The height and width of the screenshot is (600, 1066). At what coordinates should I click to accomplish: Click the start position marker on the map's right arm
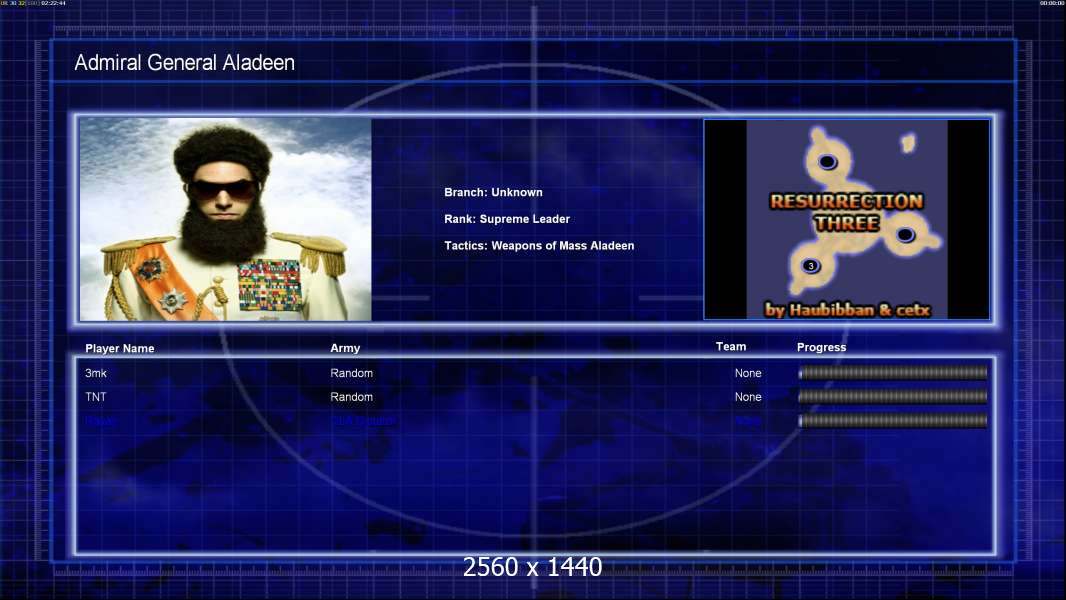tap(905, 235)
